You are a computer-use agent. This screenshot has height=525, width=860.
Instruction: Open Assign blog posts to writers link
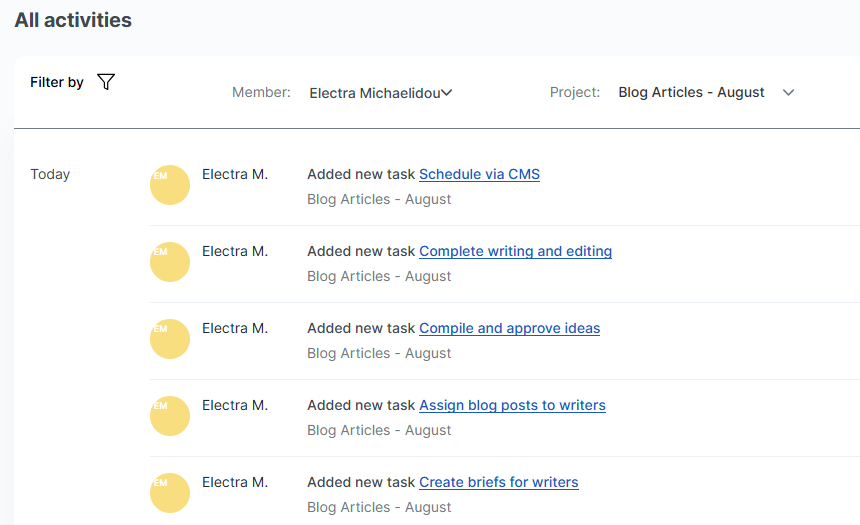512,405
